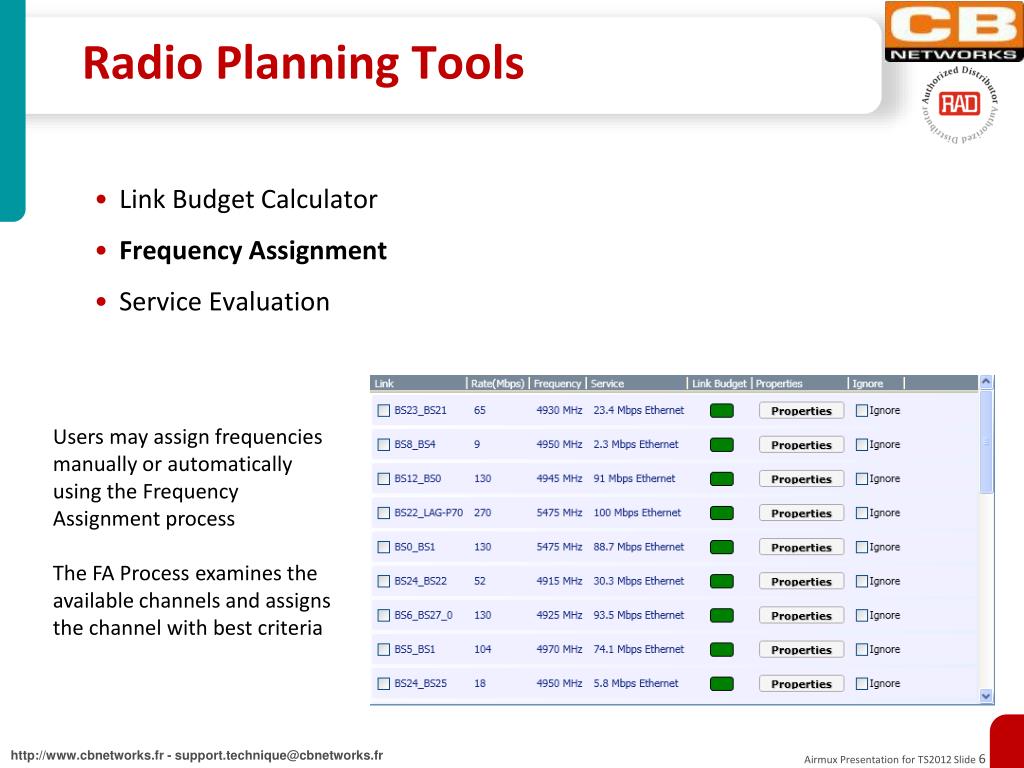Enable Ignore for BS24_BS25 row

[861, 684]
